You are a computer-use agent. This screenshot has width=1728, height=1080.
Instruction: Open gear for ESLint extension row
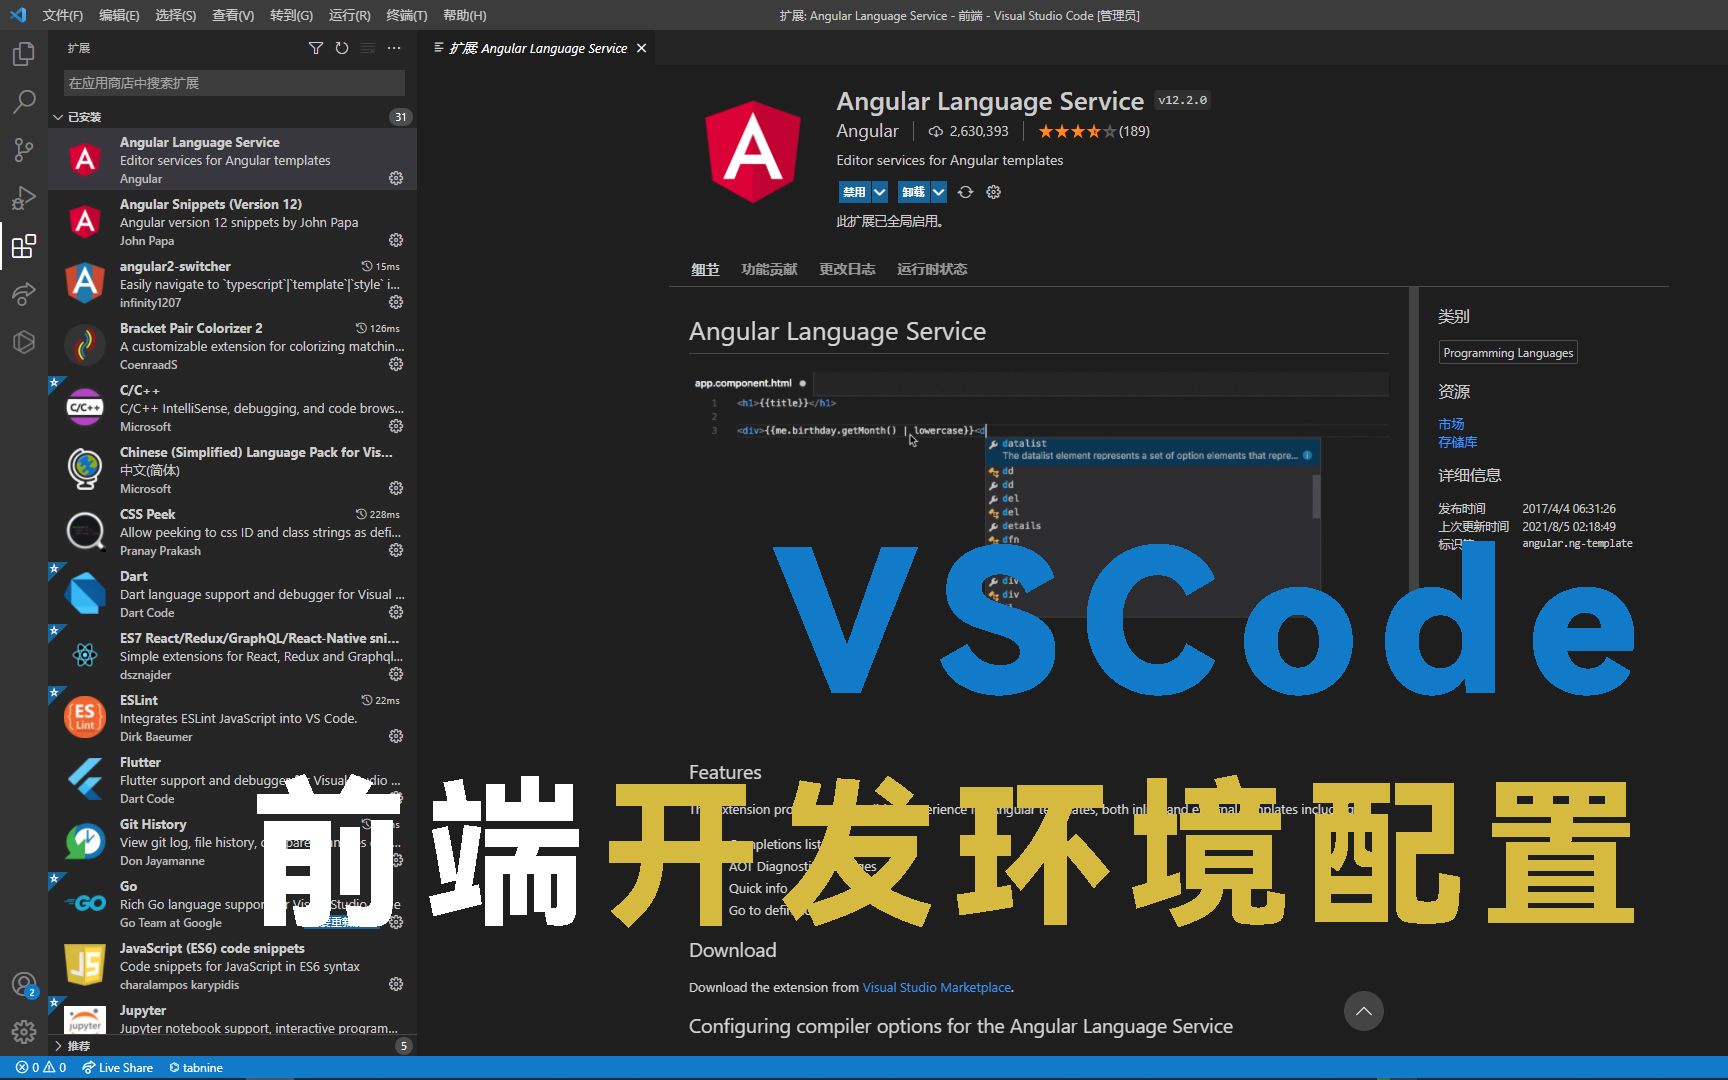point(396,736)
